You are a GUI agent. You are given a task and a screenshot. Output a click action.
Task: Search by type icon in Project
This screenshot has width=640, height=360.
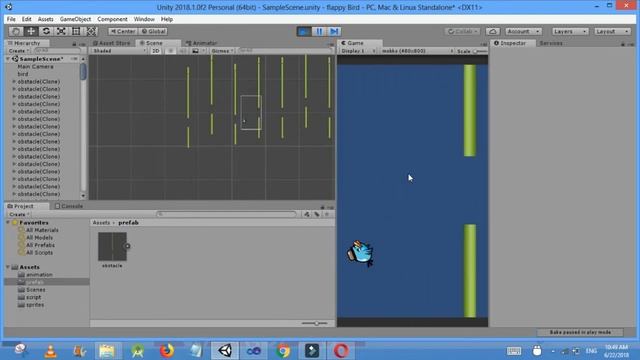click(307, 214)
